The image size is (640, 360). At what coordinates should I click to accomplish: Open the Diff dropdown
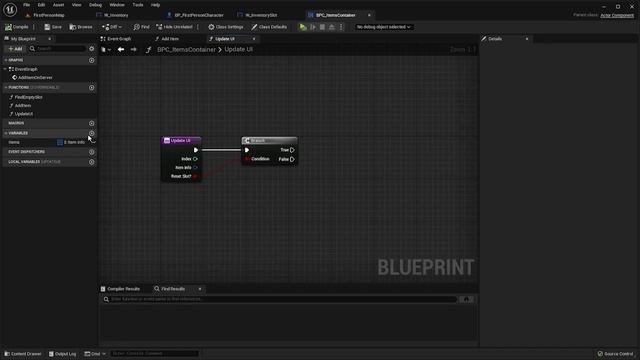point(111,27)
